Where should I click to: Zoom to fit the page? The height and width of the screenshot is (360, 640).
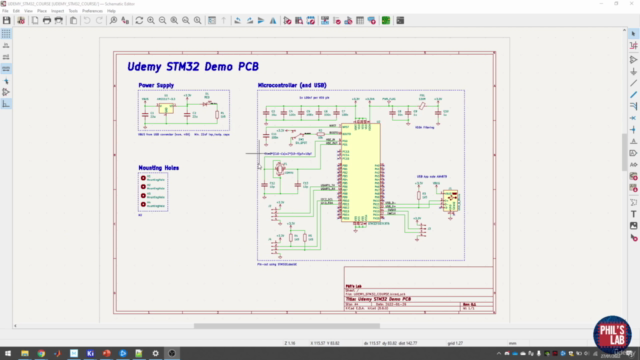[174, 20]
